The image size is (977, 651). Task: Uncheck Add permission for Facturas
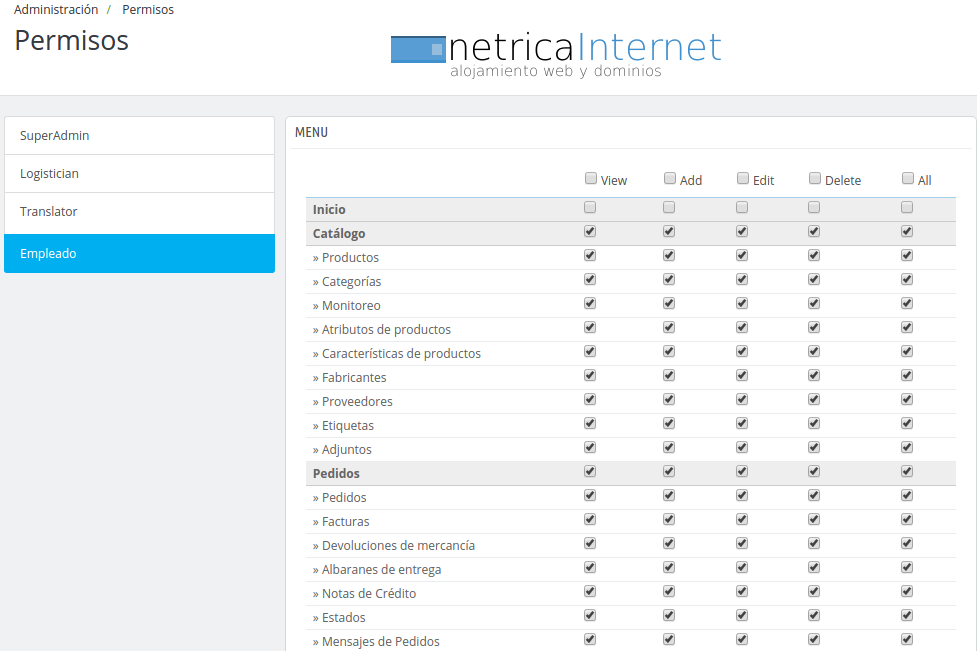(669, 520)
